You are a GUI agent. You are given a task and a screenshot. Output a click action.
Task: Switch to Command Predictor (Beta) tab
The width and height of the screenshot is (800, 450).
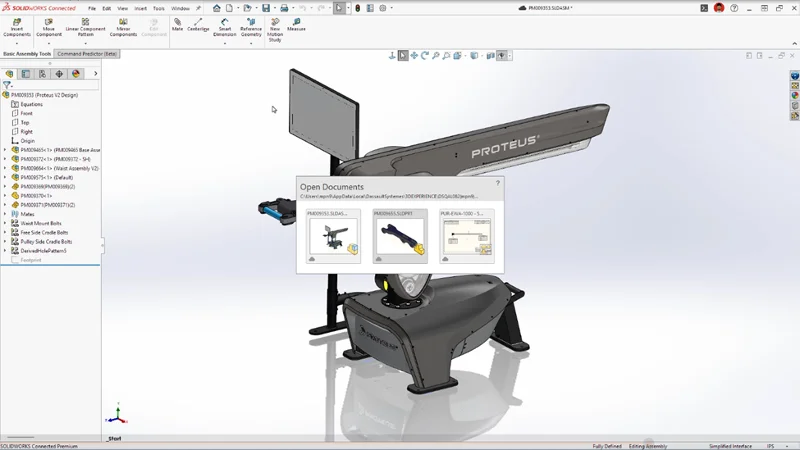(87, 53)
